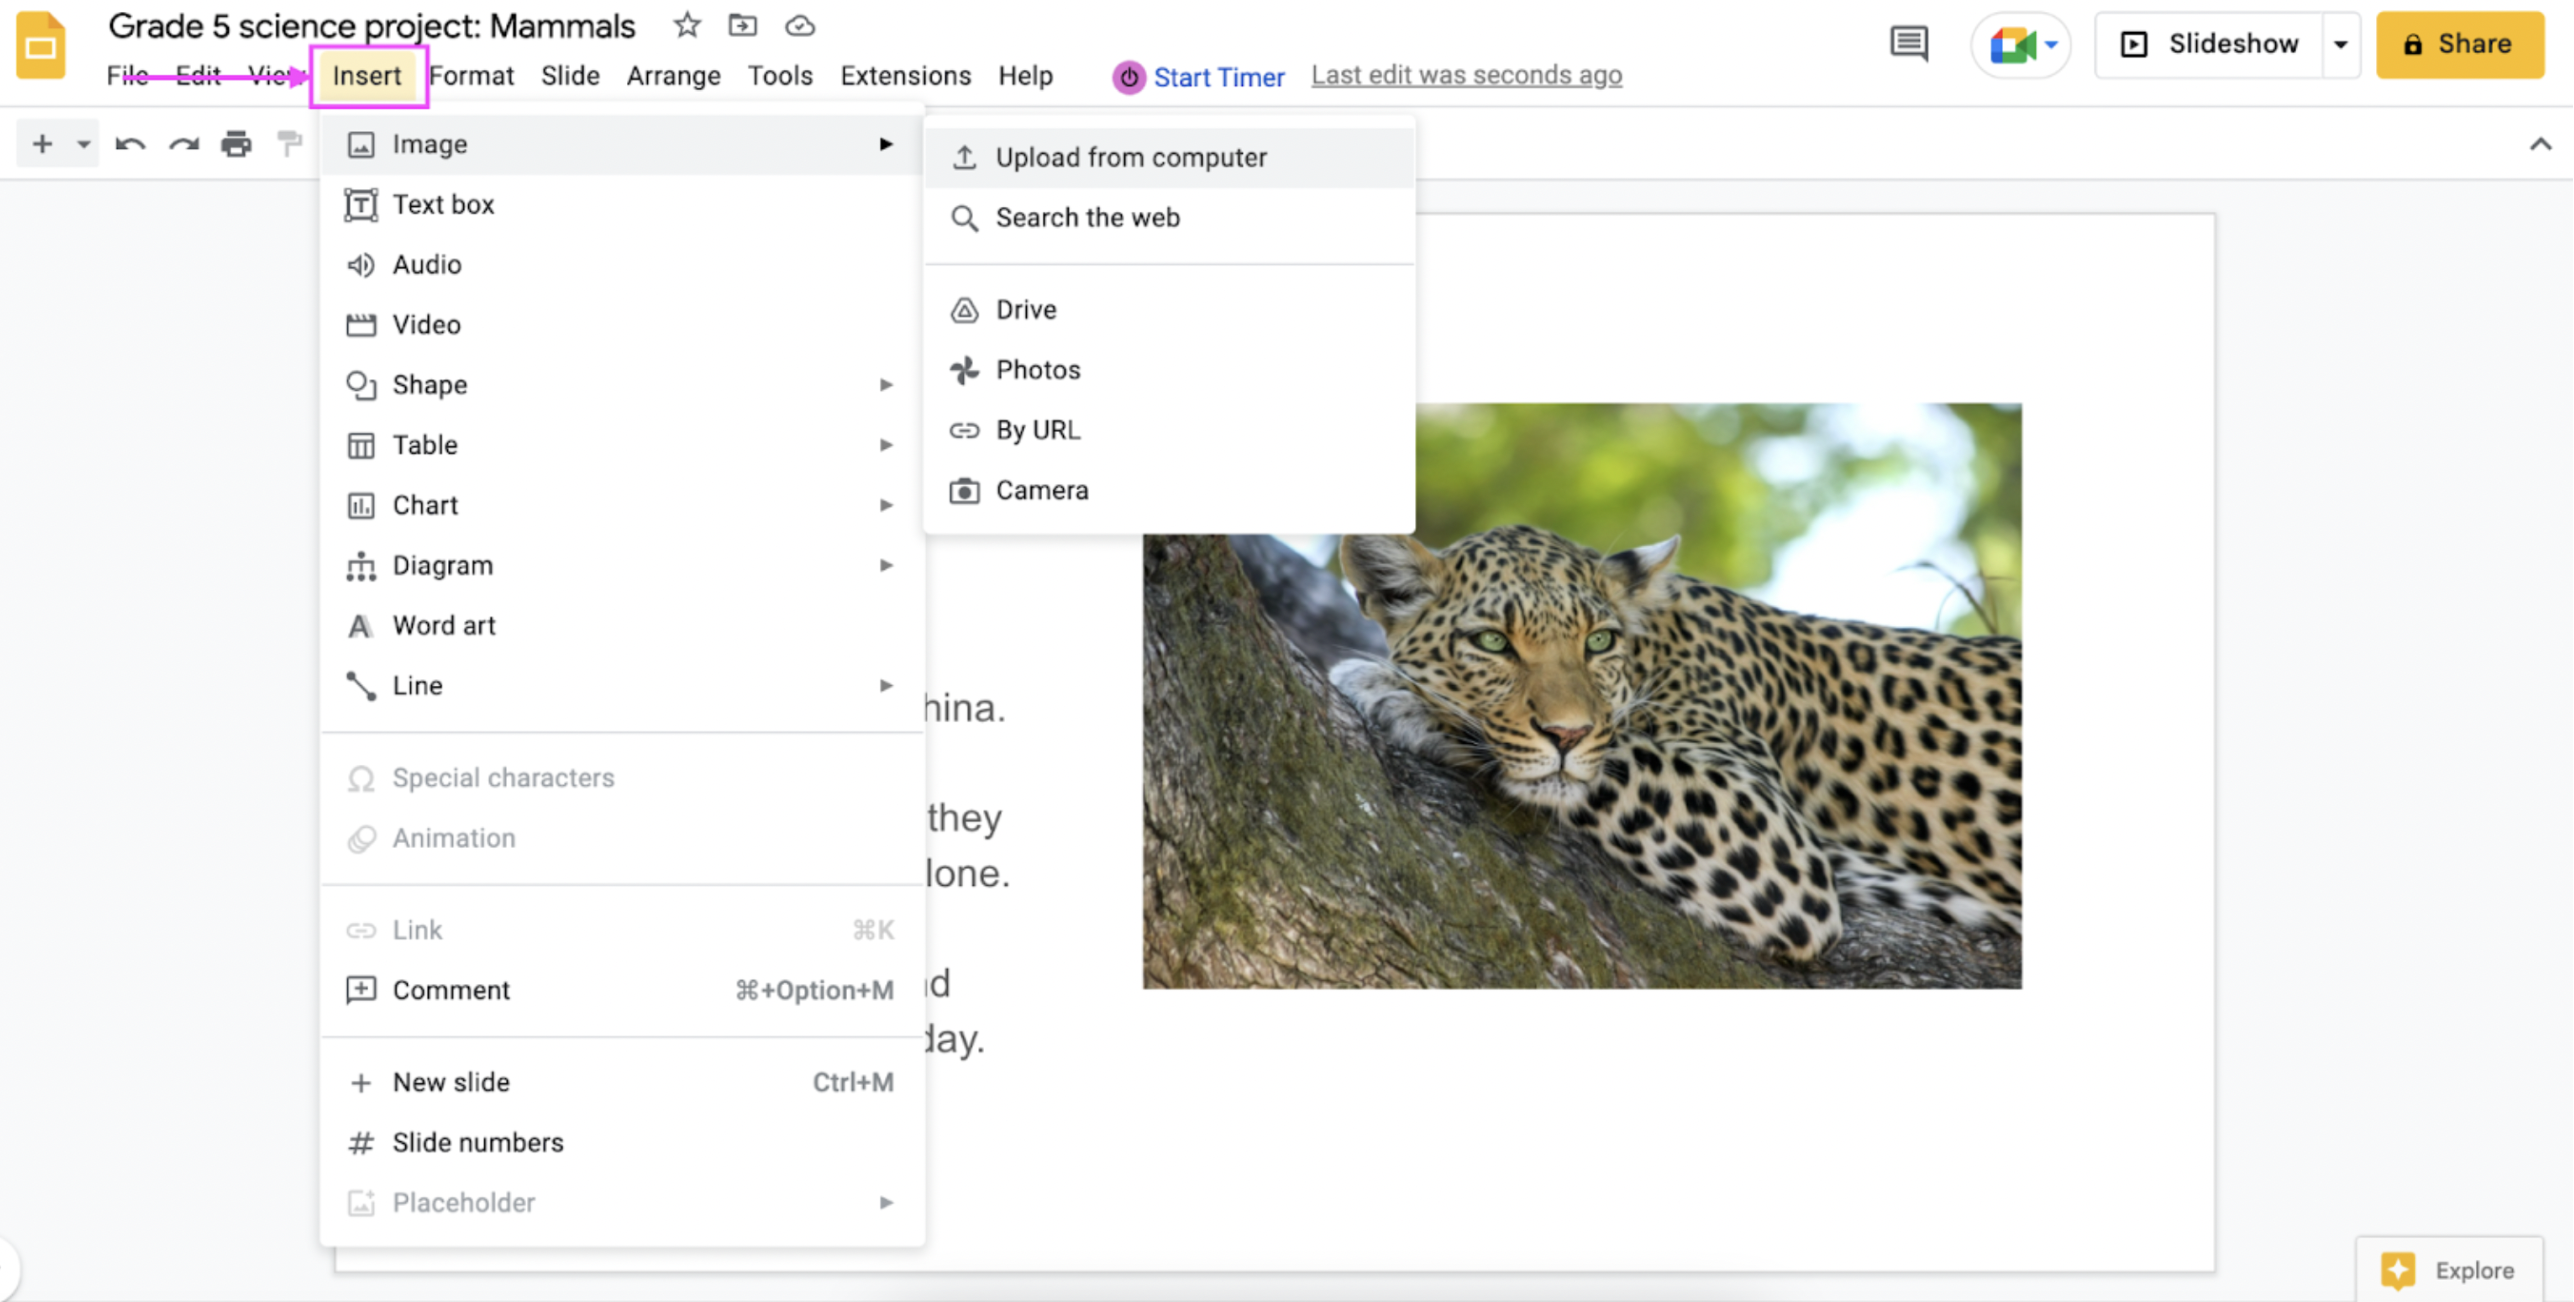Click Upload from computer
This screenshot has height=1302, width=2574.
point(1169,157)
